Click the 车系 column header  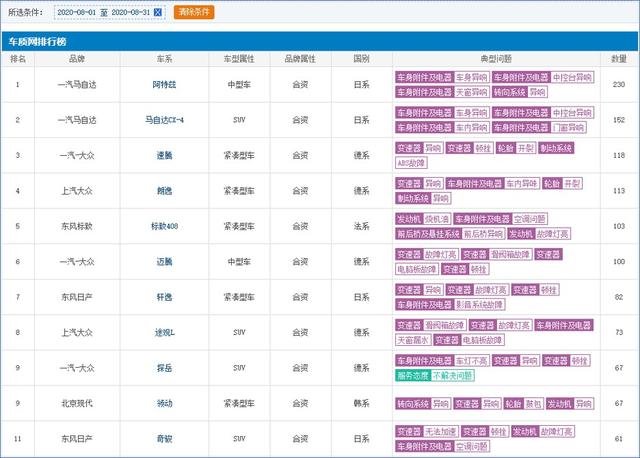click(x=164, y=59)
